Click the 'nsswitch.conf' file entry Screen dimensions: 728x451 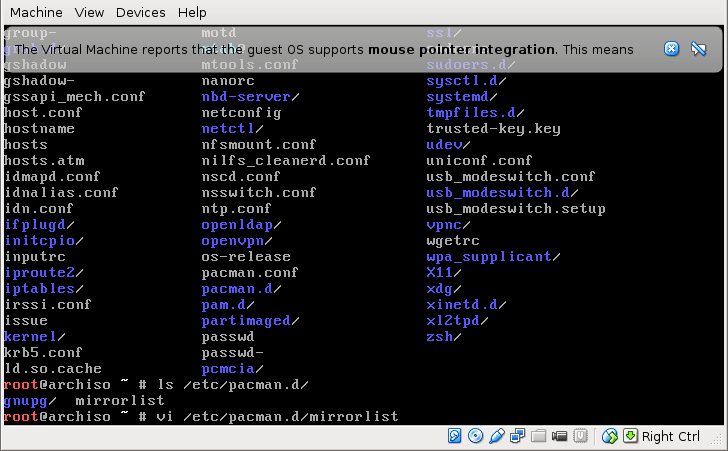[x=259, y=193]
